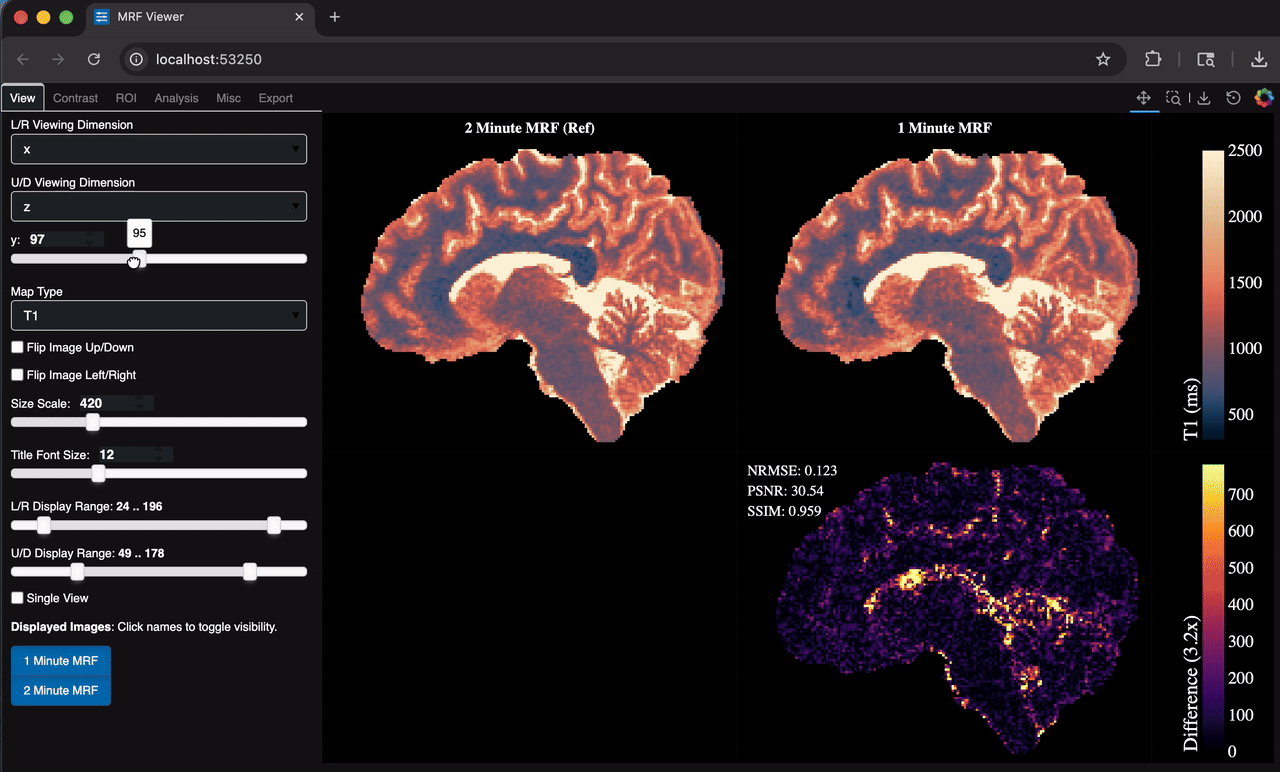Toggle visibility of 2 Minute MRF

[60, 690]
